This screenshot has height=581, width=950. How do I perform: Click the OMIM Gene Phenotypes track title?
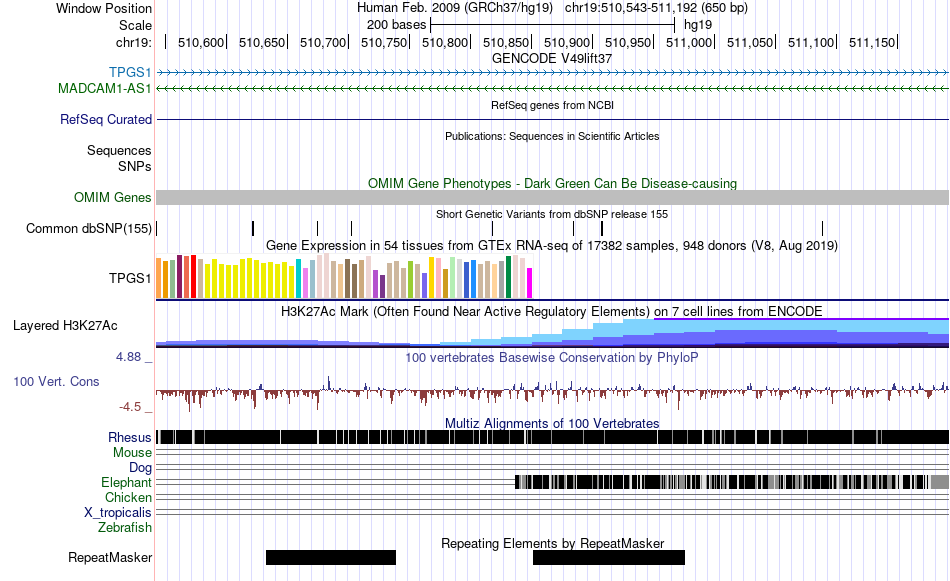(x=553, y=183)
